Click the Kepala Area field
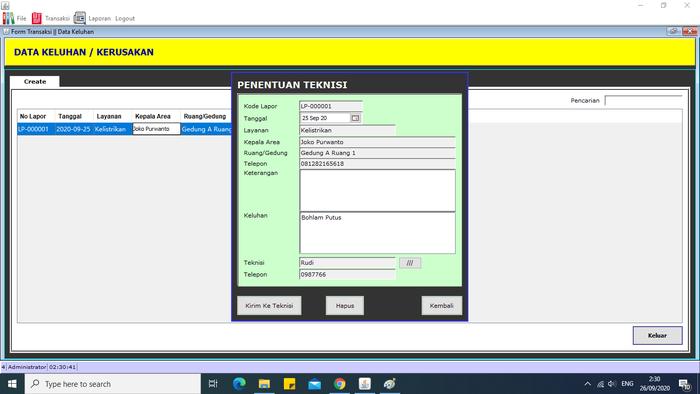 point(377,142)
